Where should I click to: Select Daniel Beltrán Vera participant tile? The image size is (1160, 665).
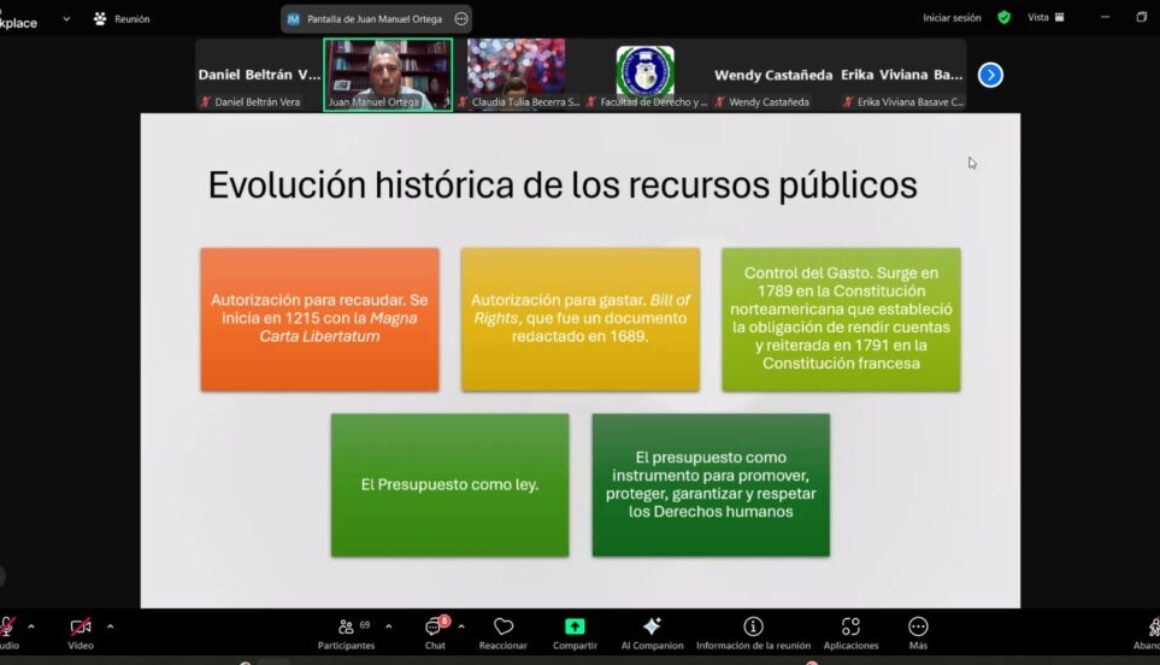coord(259,75)
